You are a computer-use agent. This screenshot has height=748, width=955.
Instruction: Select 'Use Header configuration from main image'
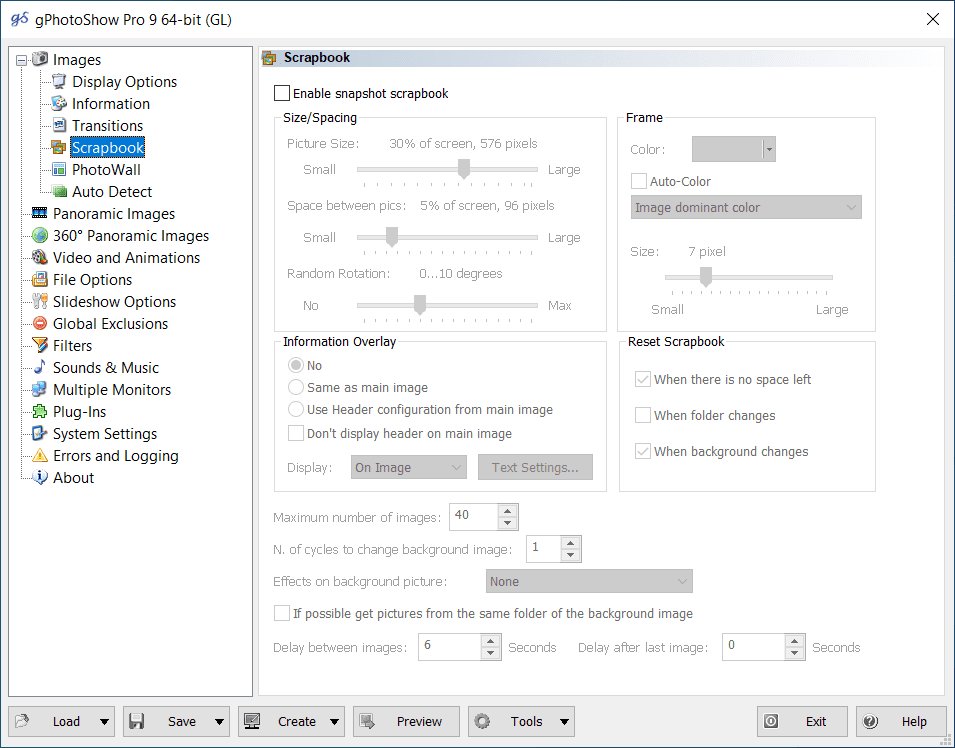click(295, 409)
